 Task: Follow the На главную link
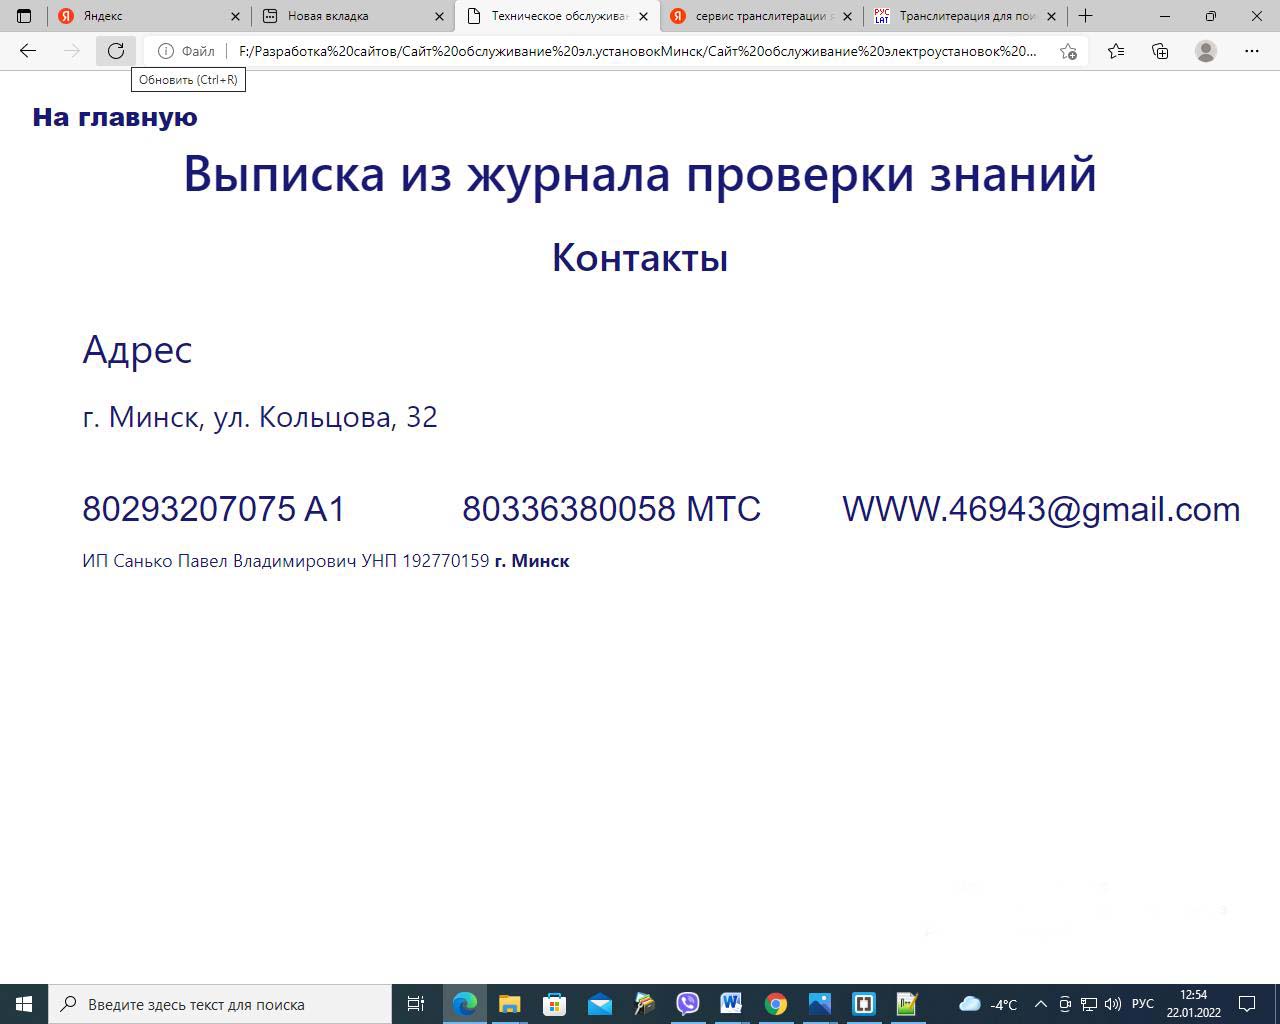[x=115, y=117]
